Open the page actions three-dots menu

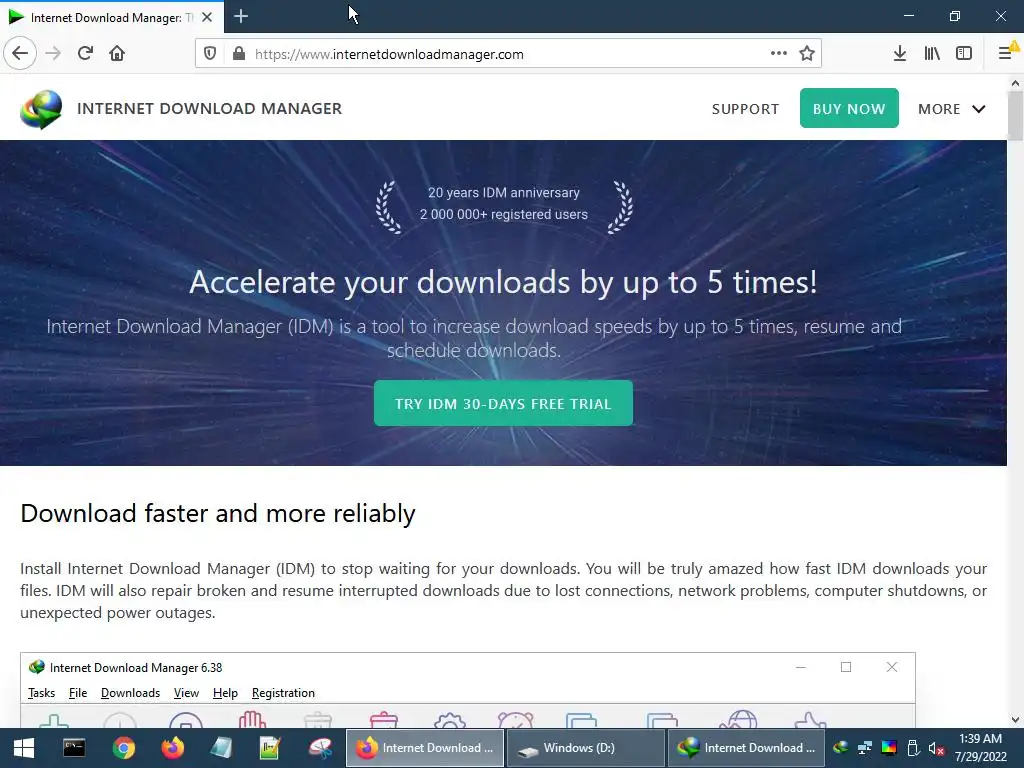click(x=778, y=54)
